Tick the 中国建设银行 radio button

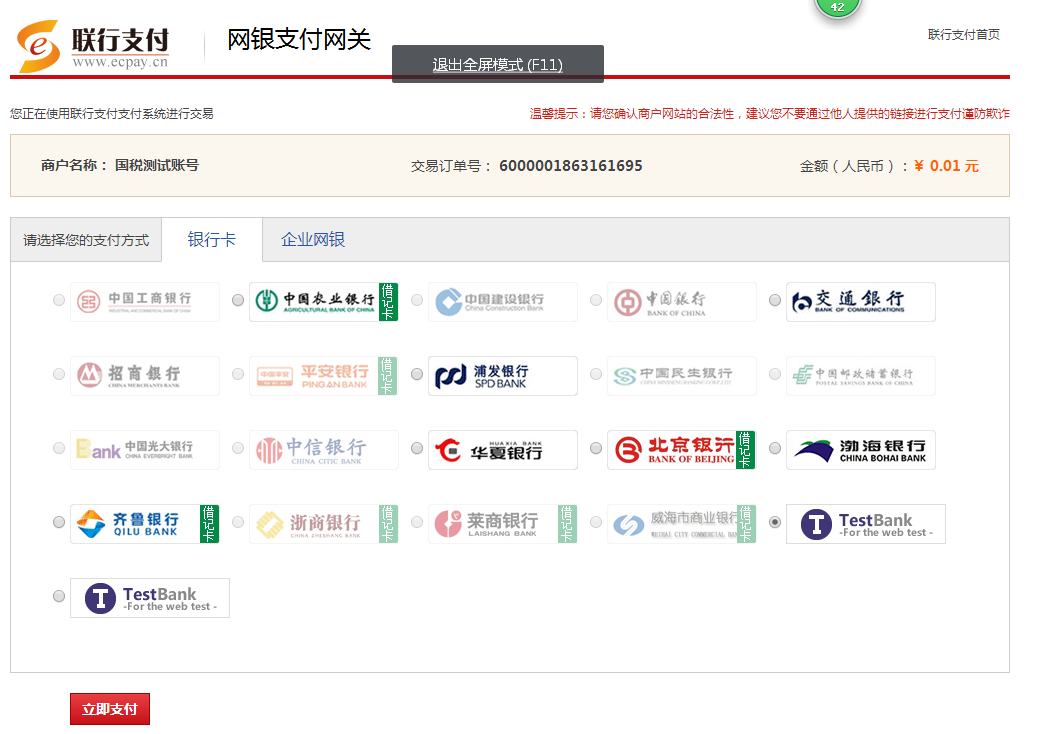417,300
